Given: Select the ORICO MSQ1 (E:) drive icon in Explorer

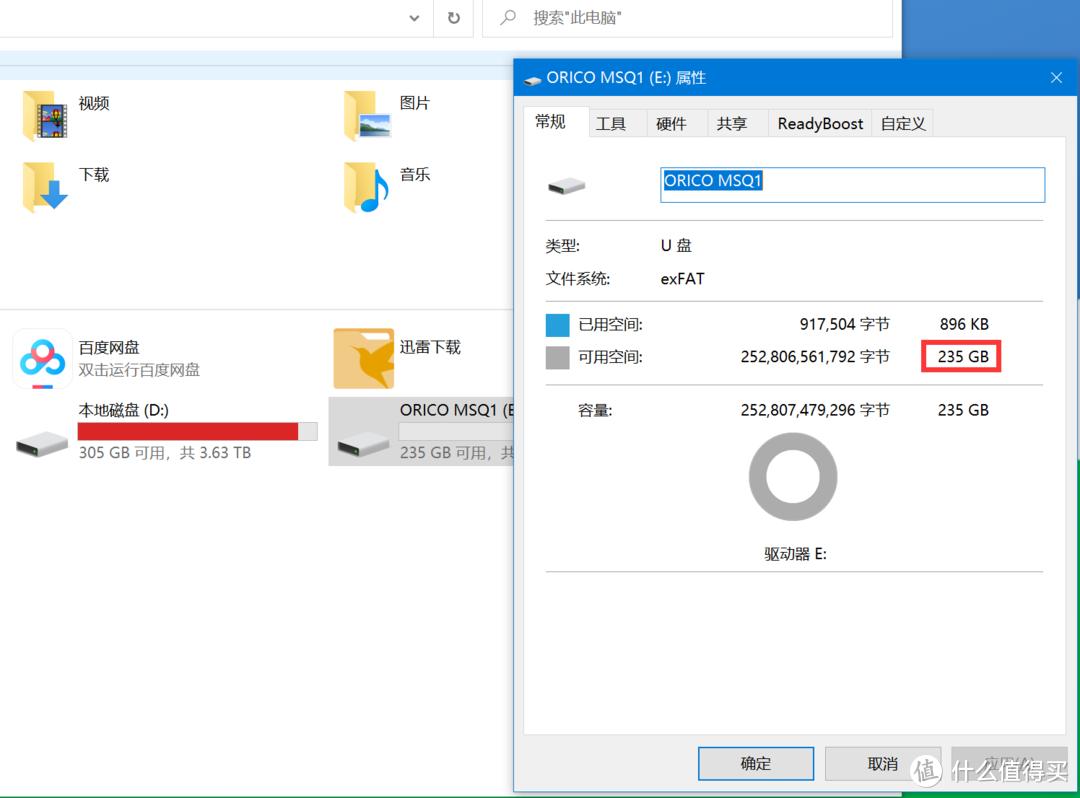Looking at the screenshot, I should 364,443.
